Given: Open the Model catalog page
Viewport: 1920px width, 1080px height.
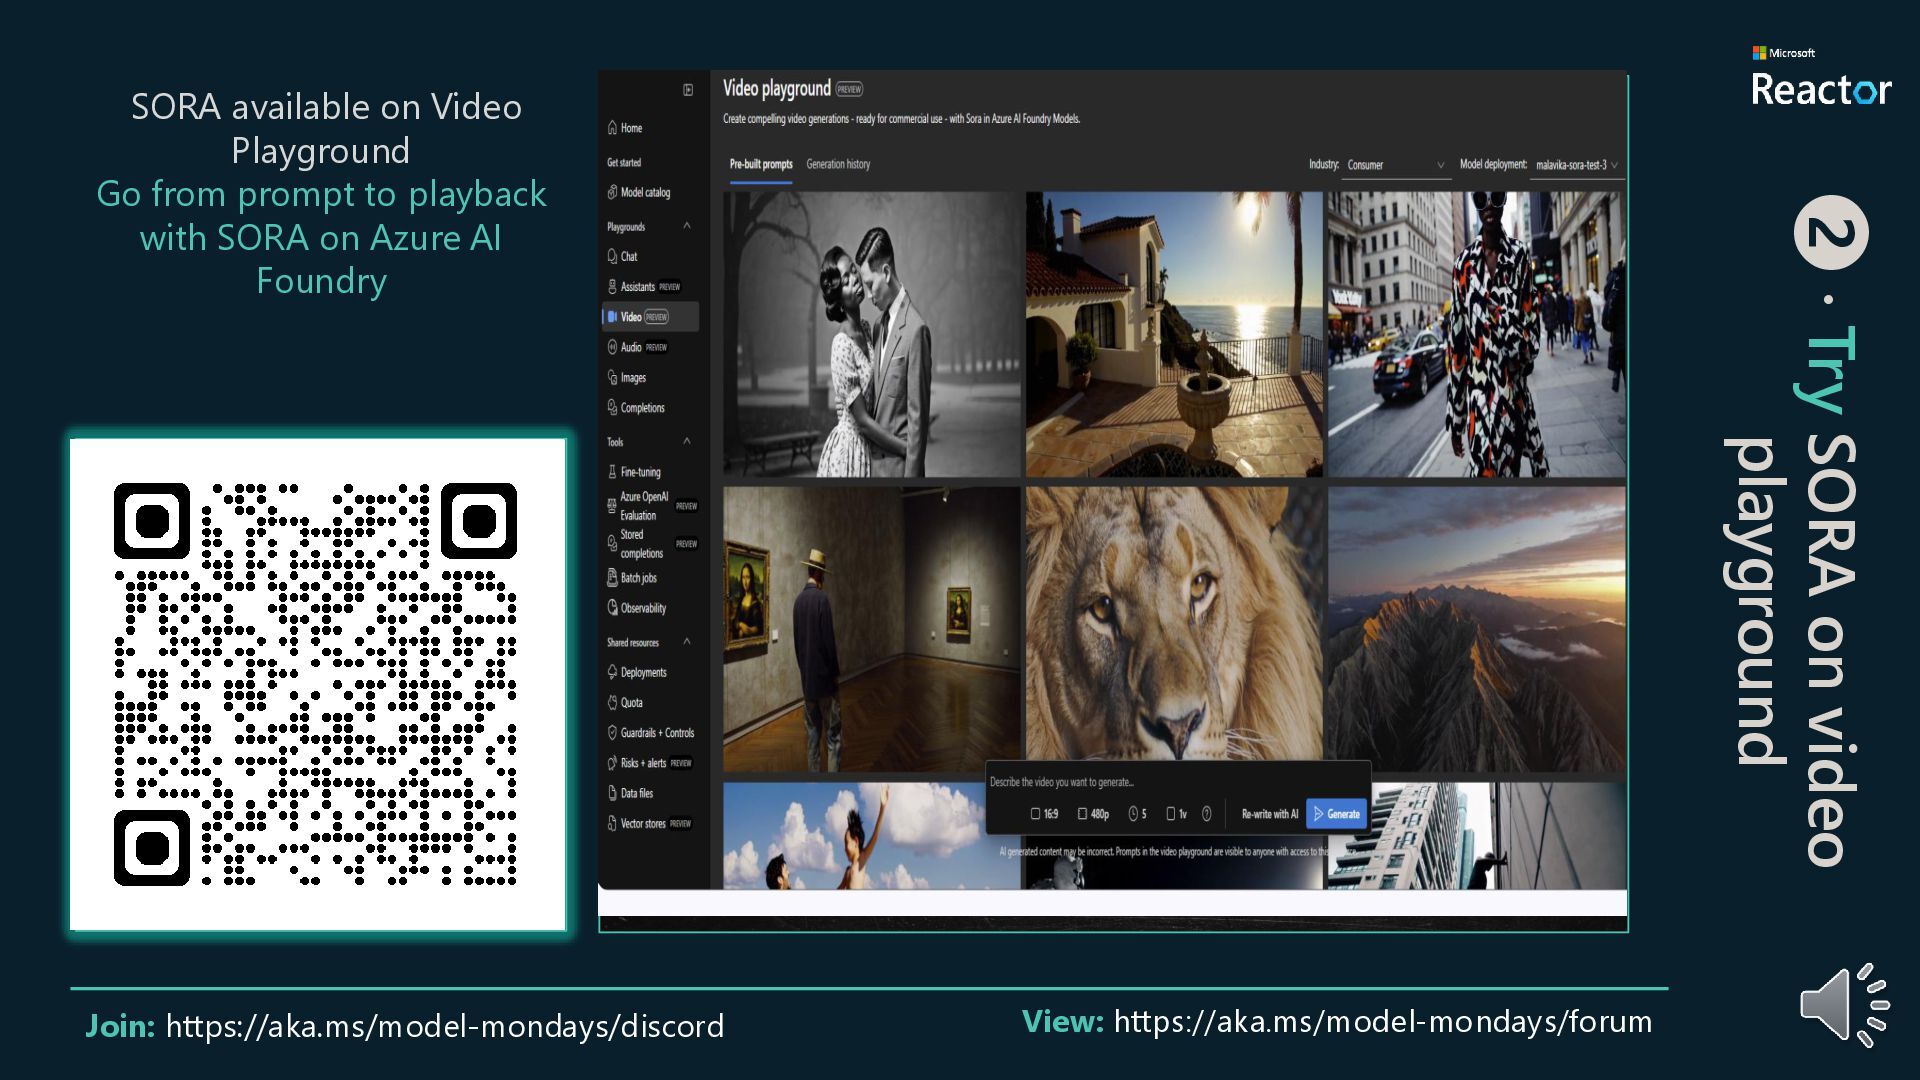Looking at the screenshot, I should [639, 192].
